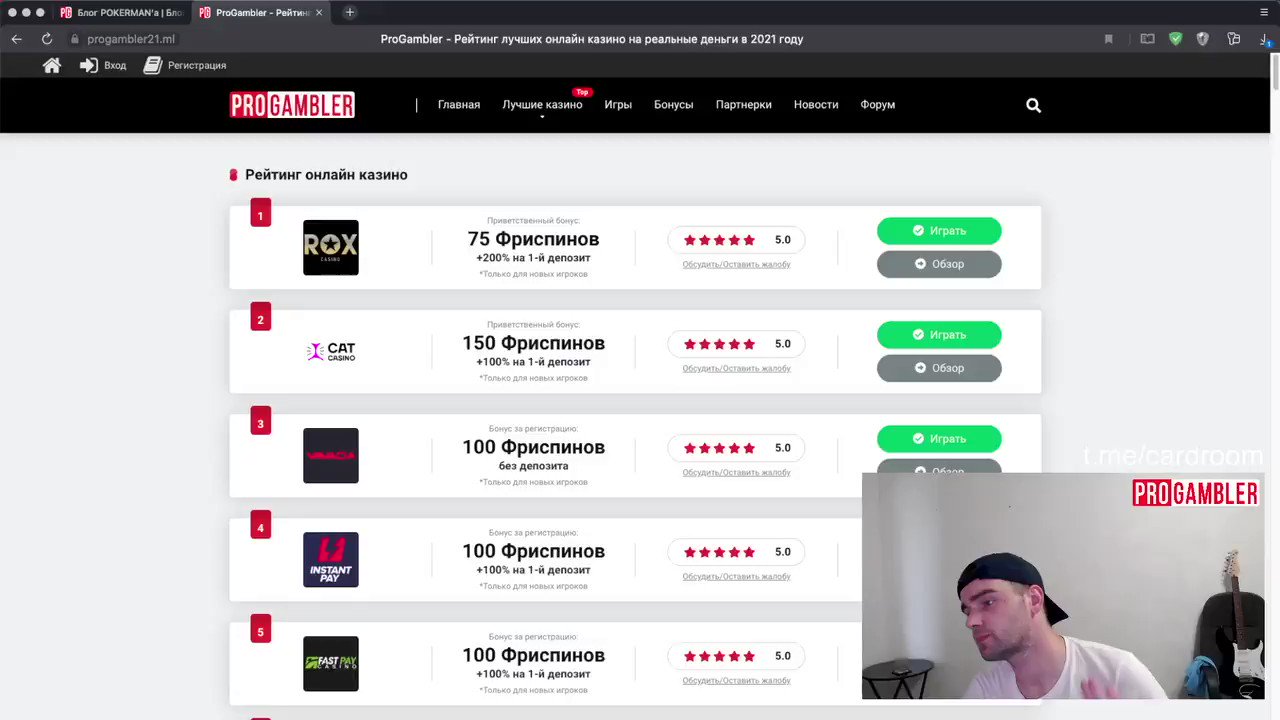1280x720 pixels.
Task: Expand Лучшие казино dropdown menu
Action: click(542, 105)
